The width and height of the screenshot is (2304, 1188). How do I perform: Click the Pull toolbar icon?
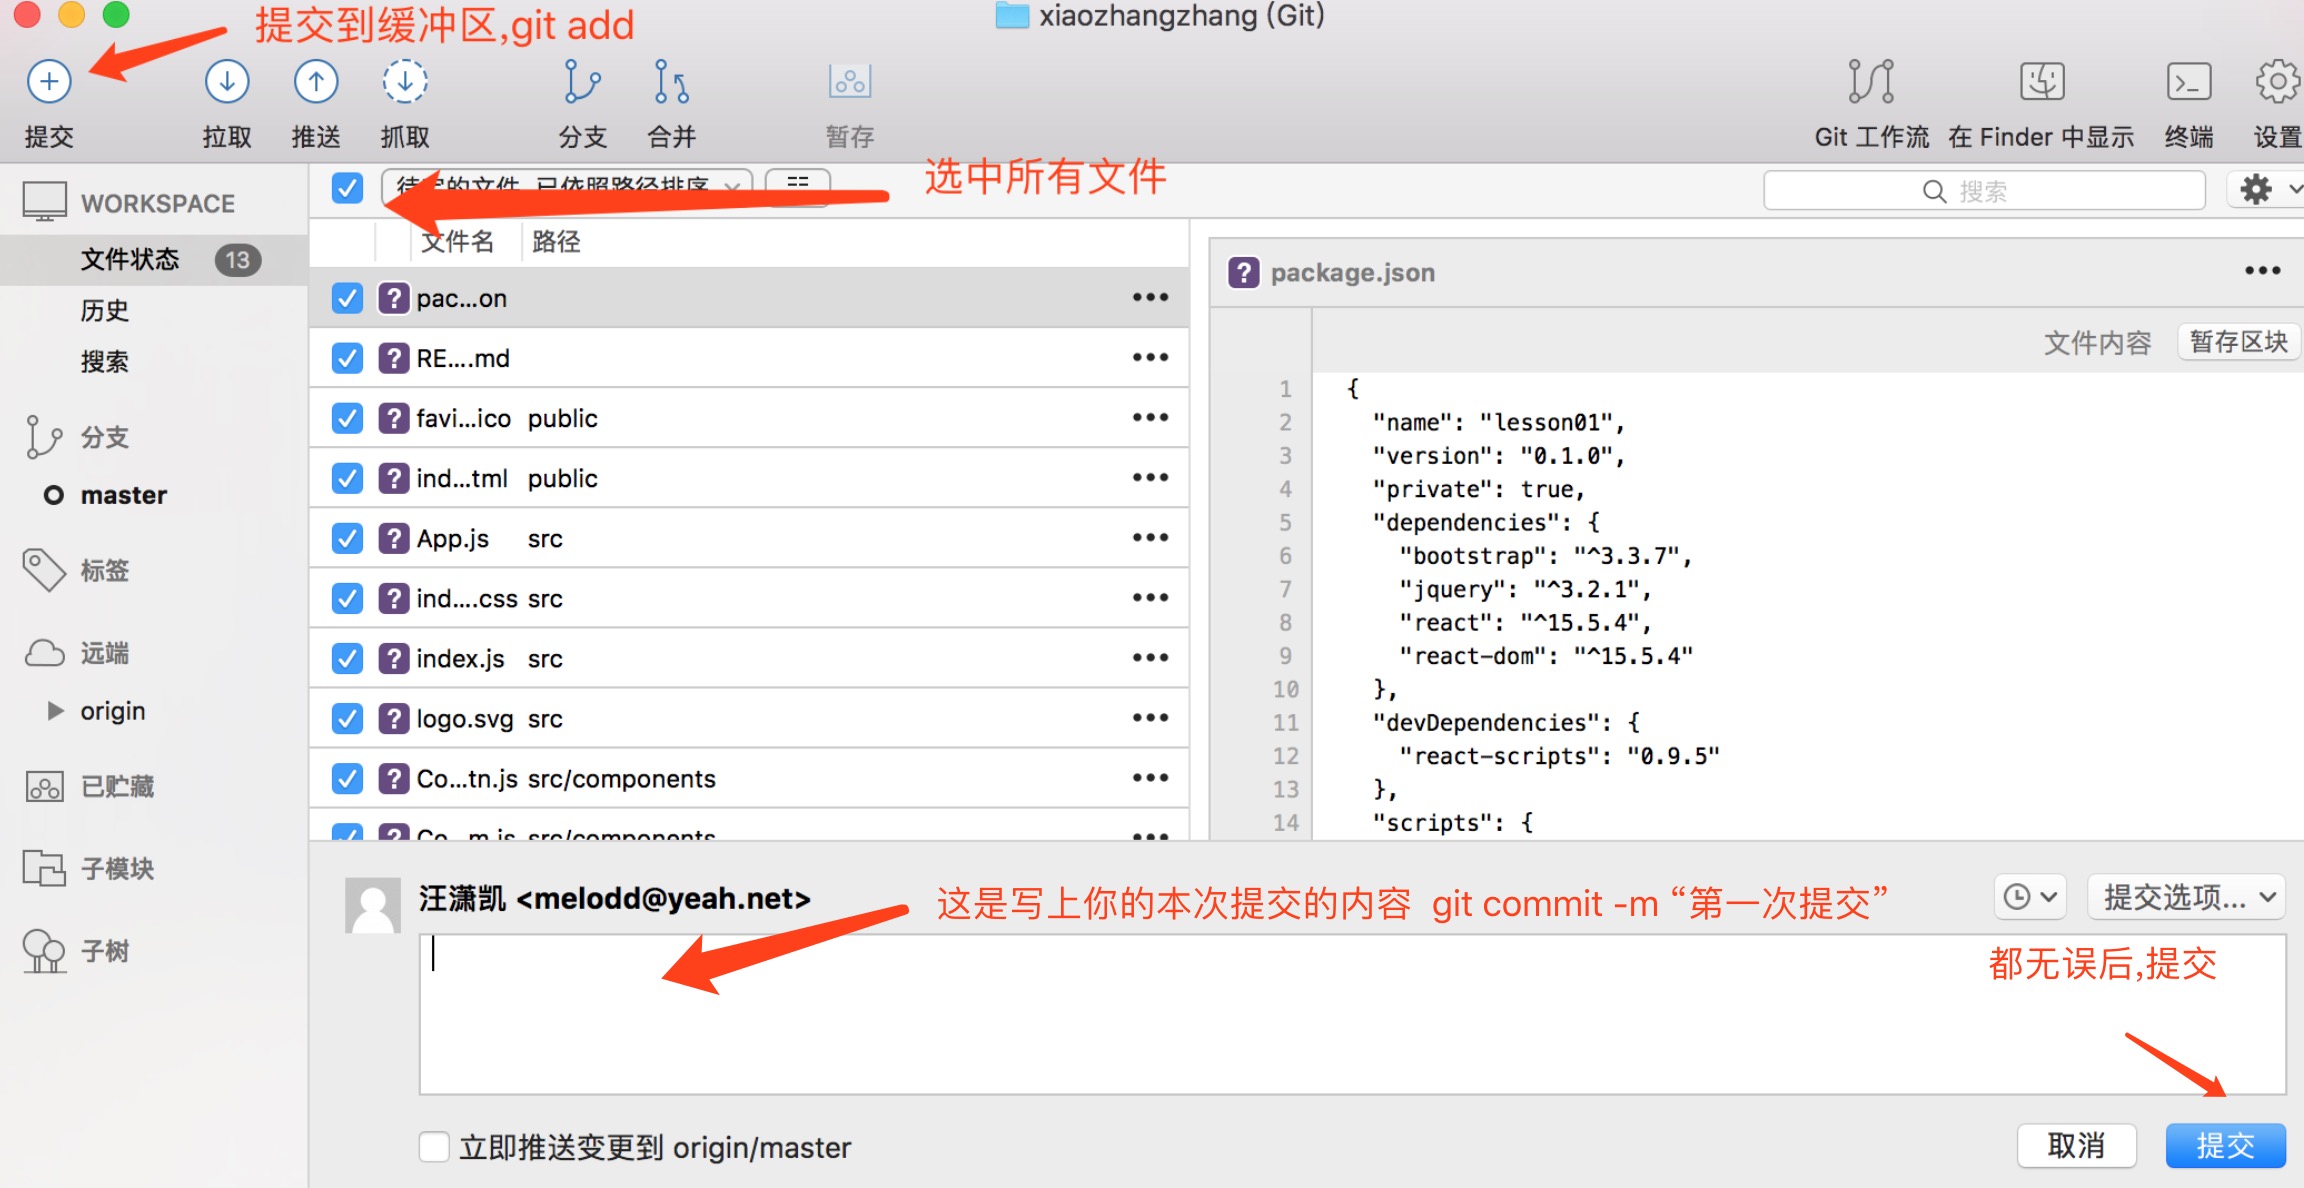click(227, 82)
